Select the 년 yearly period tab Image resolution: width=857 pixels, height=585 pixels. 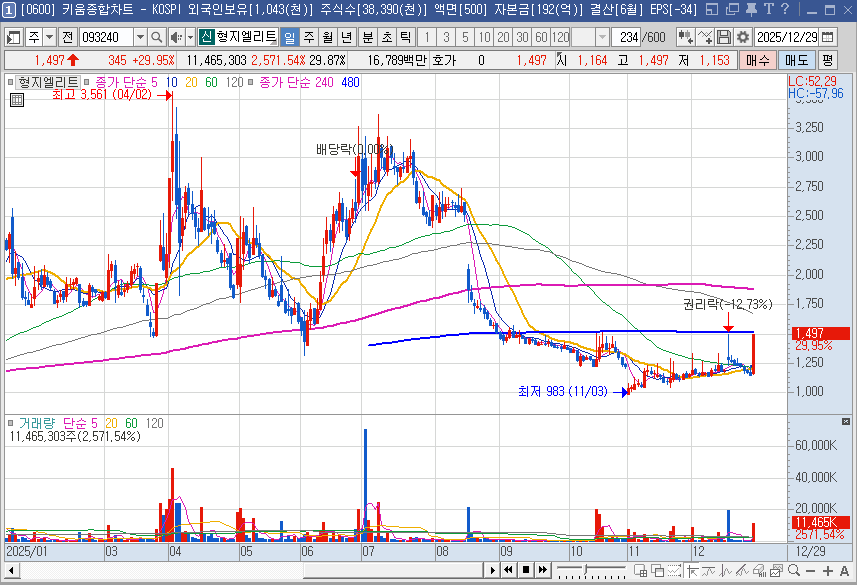(x=347, y=37)
